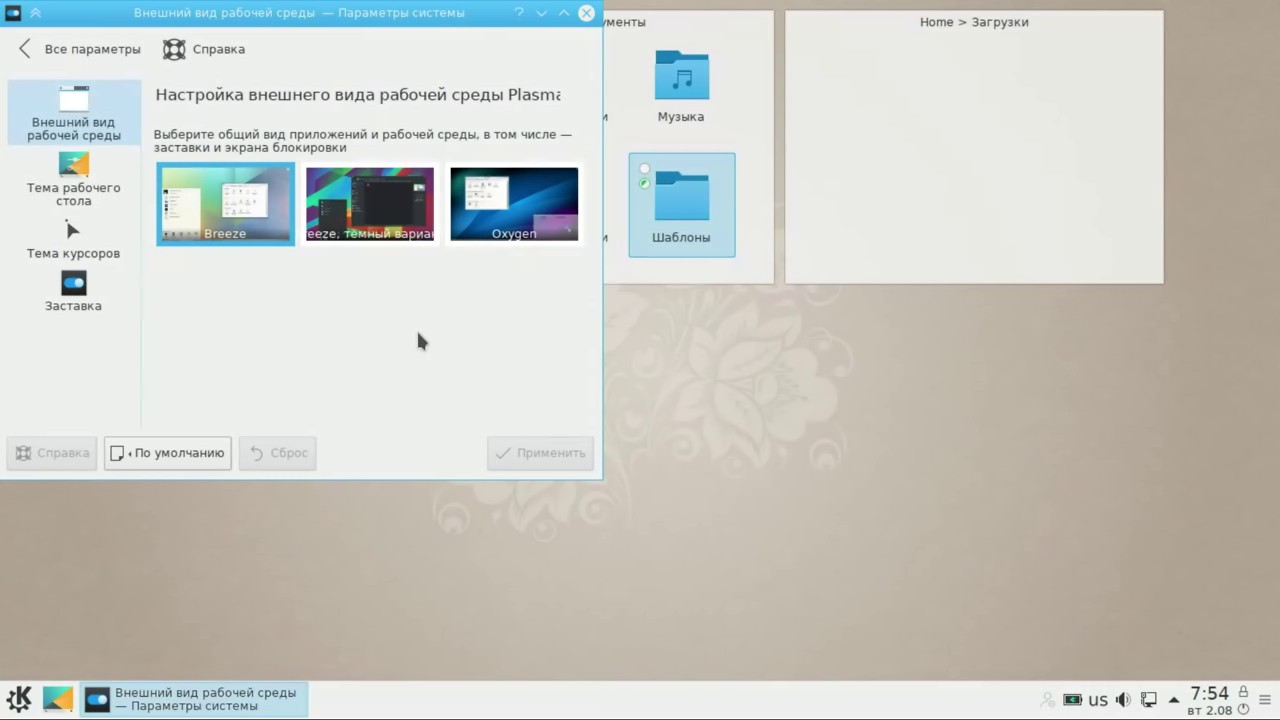Select the Oxygen theme thumbnail
The image size is (1280, 720).
tap(514, 204)
